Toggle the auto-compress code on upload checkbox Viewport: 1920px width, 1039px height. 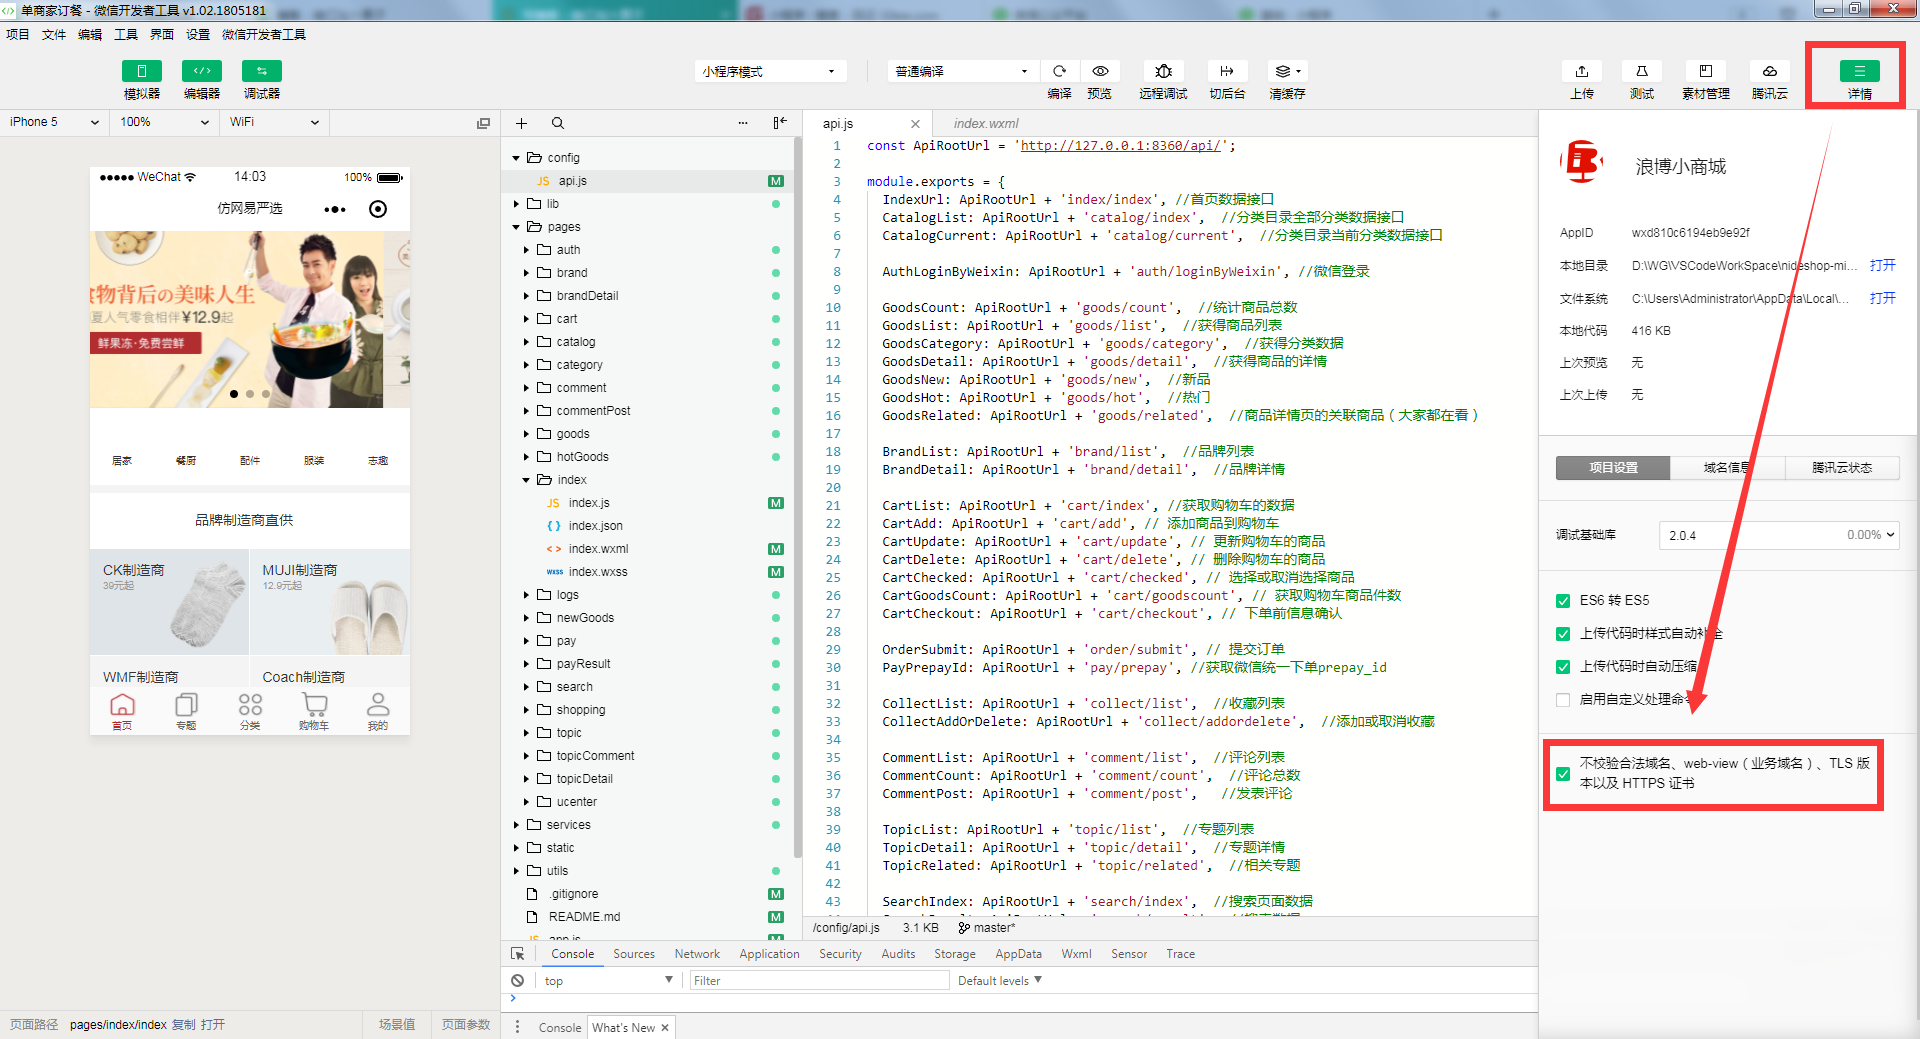[1563, 667]
